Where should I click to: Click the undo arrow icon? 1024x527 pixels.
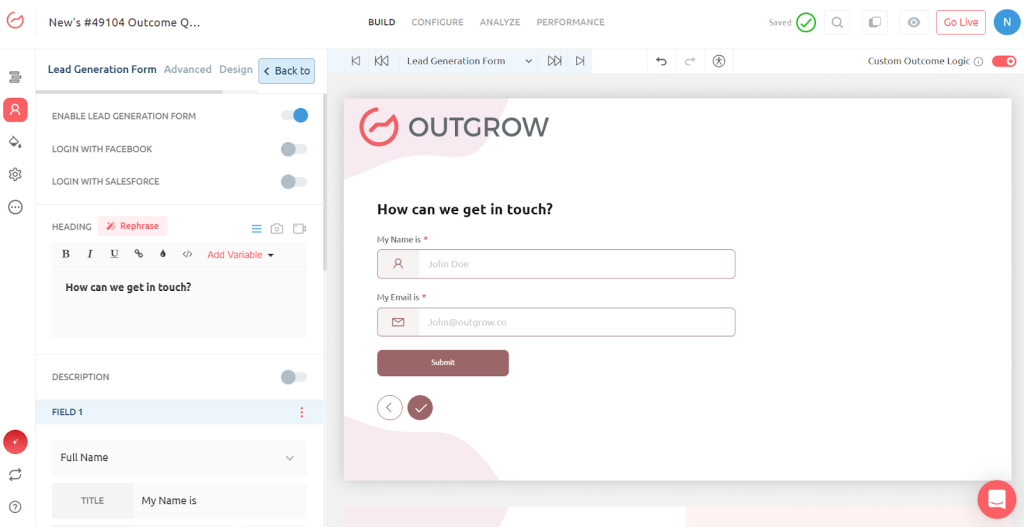click(x=661, y=61)
